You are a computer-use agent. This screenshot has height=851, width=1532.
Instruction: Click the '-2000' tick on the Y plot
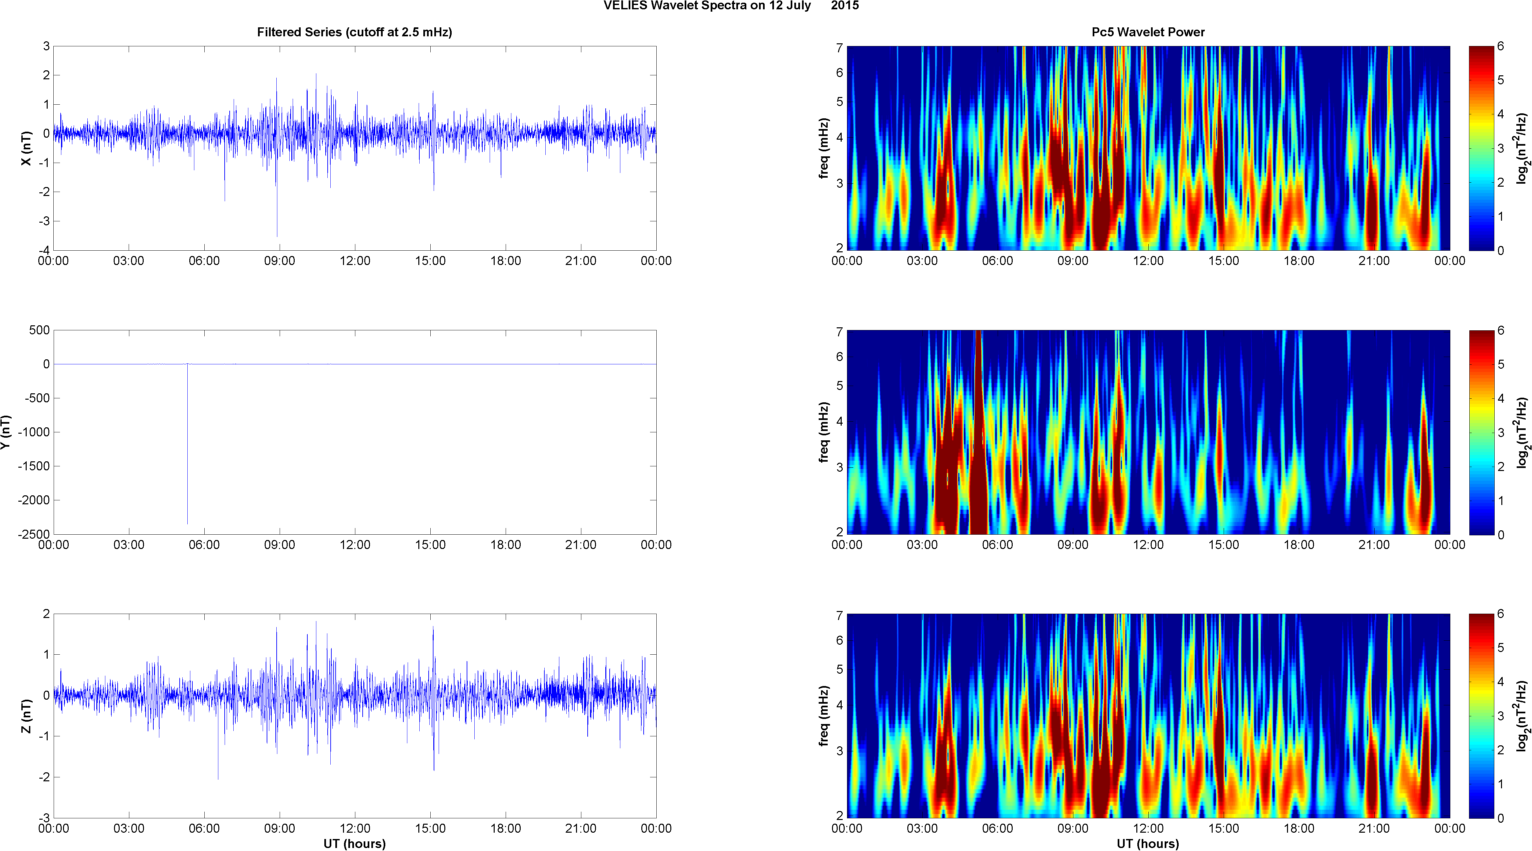point(33,500)
